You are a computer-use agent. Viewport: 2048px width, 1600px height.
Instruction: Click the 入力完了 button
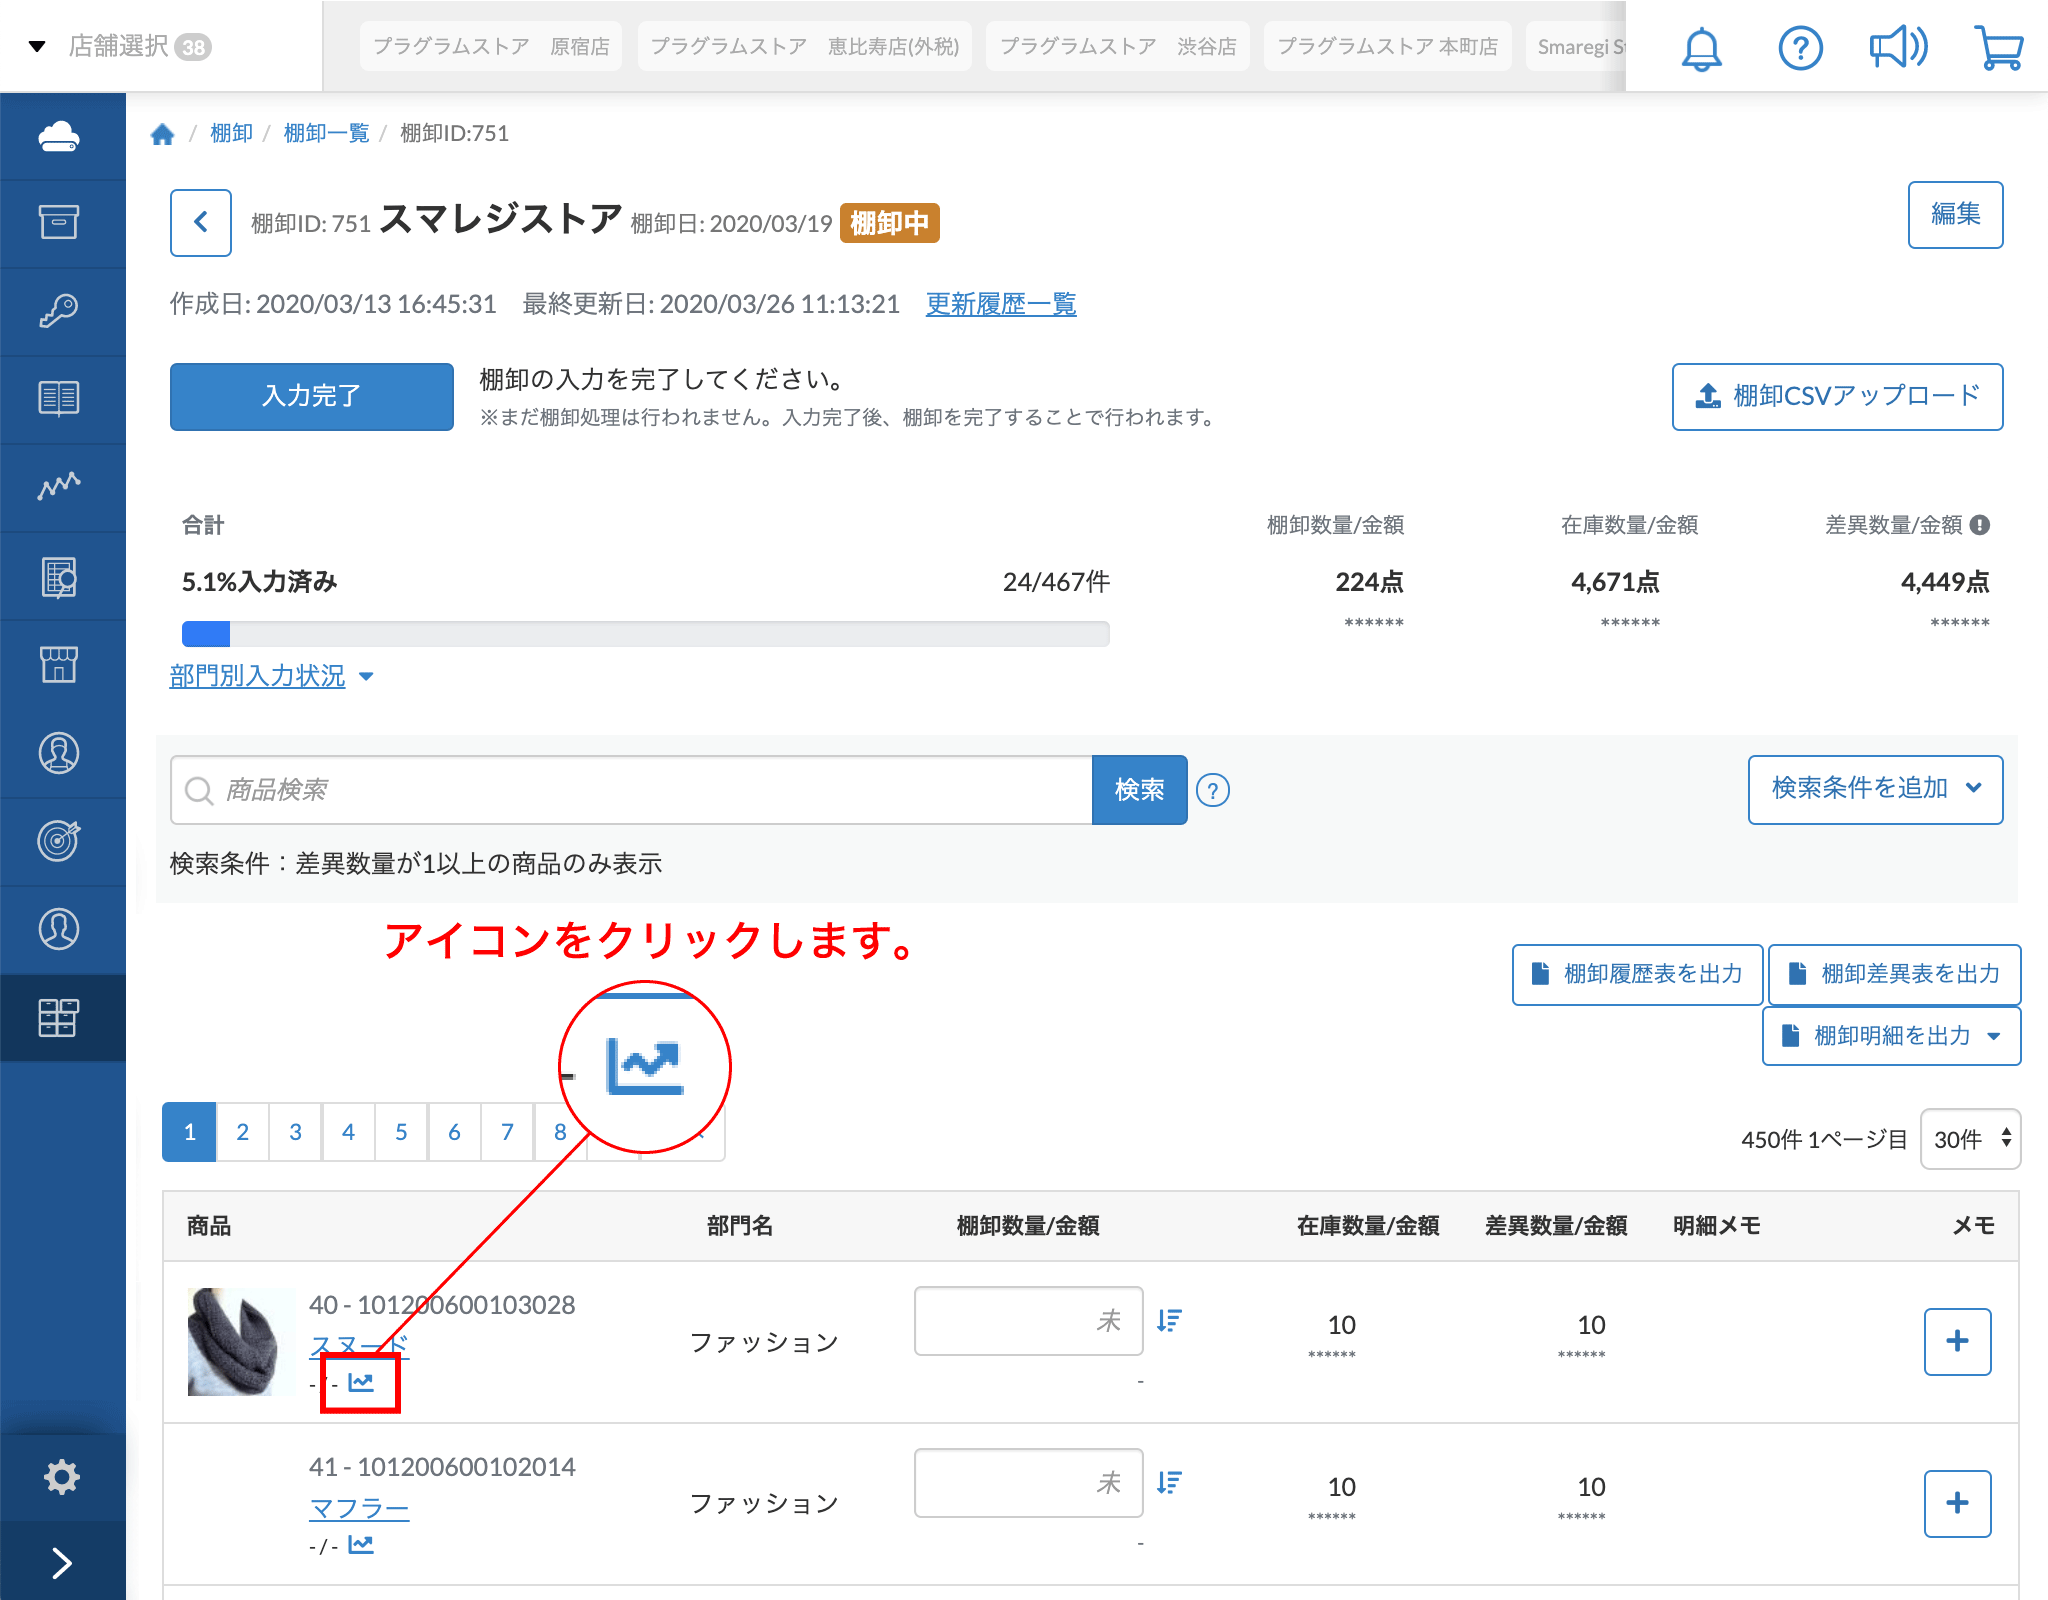pyautogui.click(x=311, y=396)
